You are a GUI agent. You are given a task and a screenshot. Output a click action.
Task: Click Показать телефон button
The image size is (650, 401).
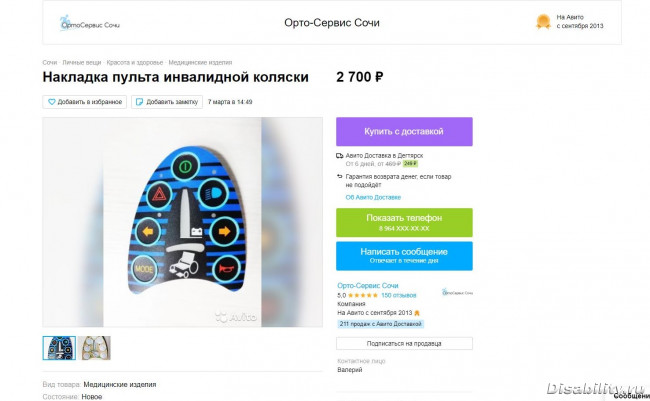[x=404, y=223]
